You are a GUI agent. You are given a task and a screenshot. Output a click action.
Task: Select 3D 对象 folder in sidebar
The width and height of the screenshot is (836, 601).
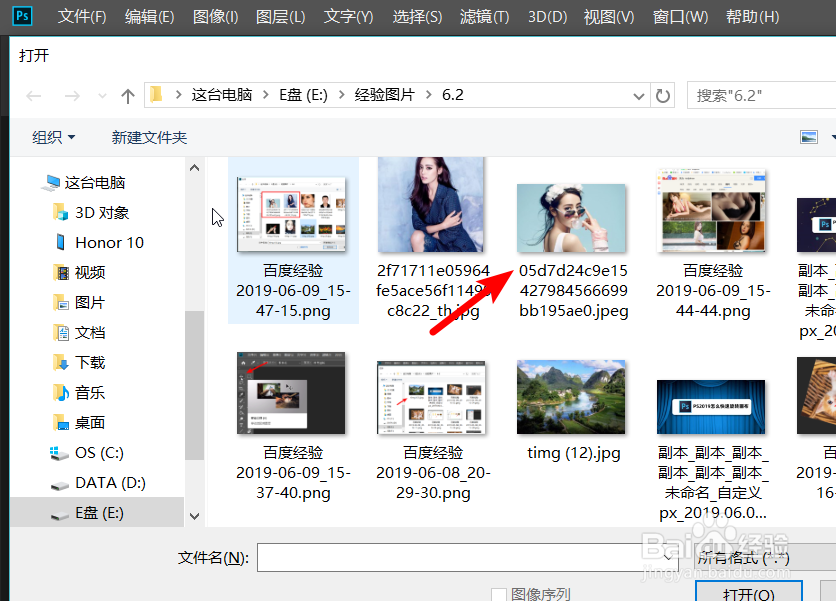point(101,213)
